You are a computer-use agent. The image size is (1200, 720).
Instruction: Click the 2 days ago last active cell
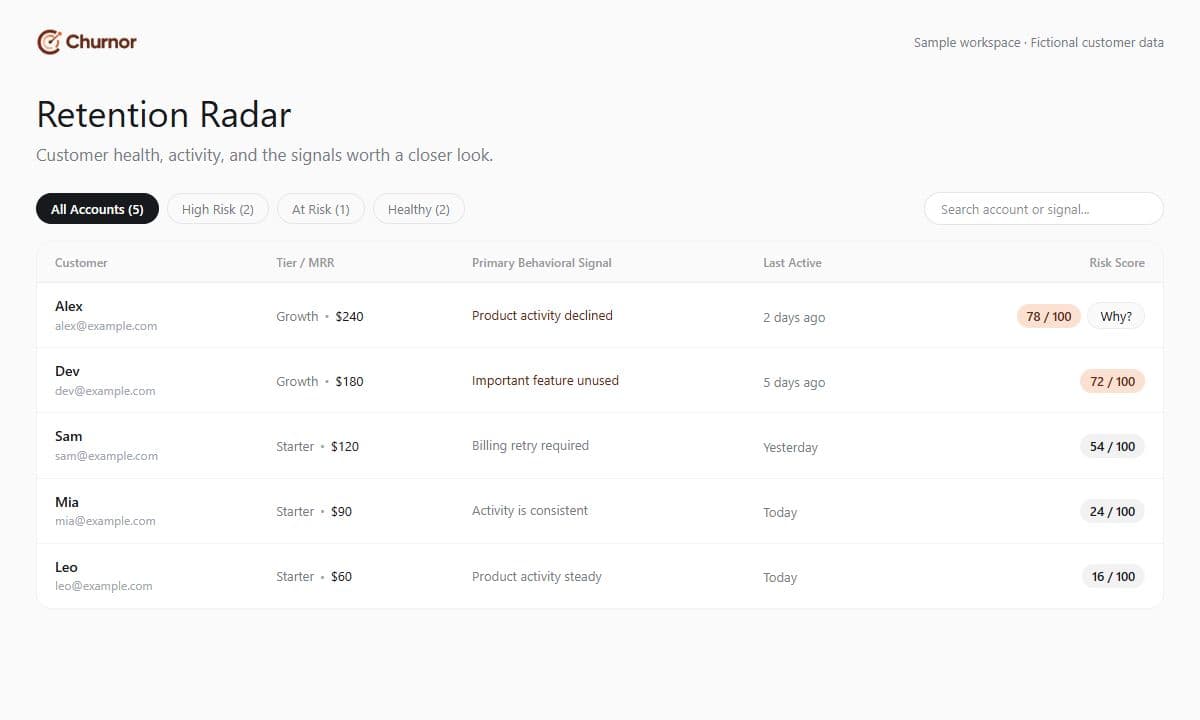[x=794, y=317]
